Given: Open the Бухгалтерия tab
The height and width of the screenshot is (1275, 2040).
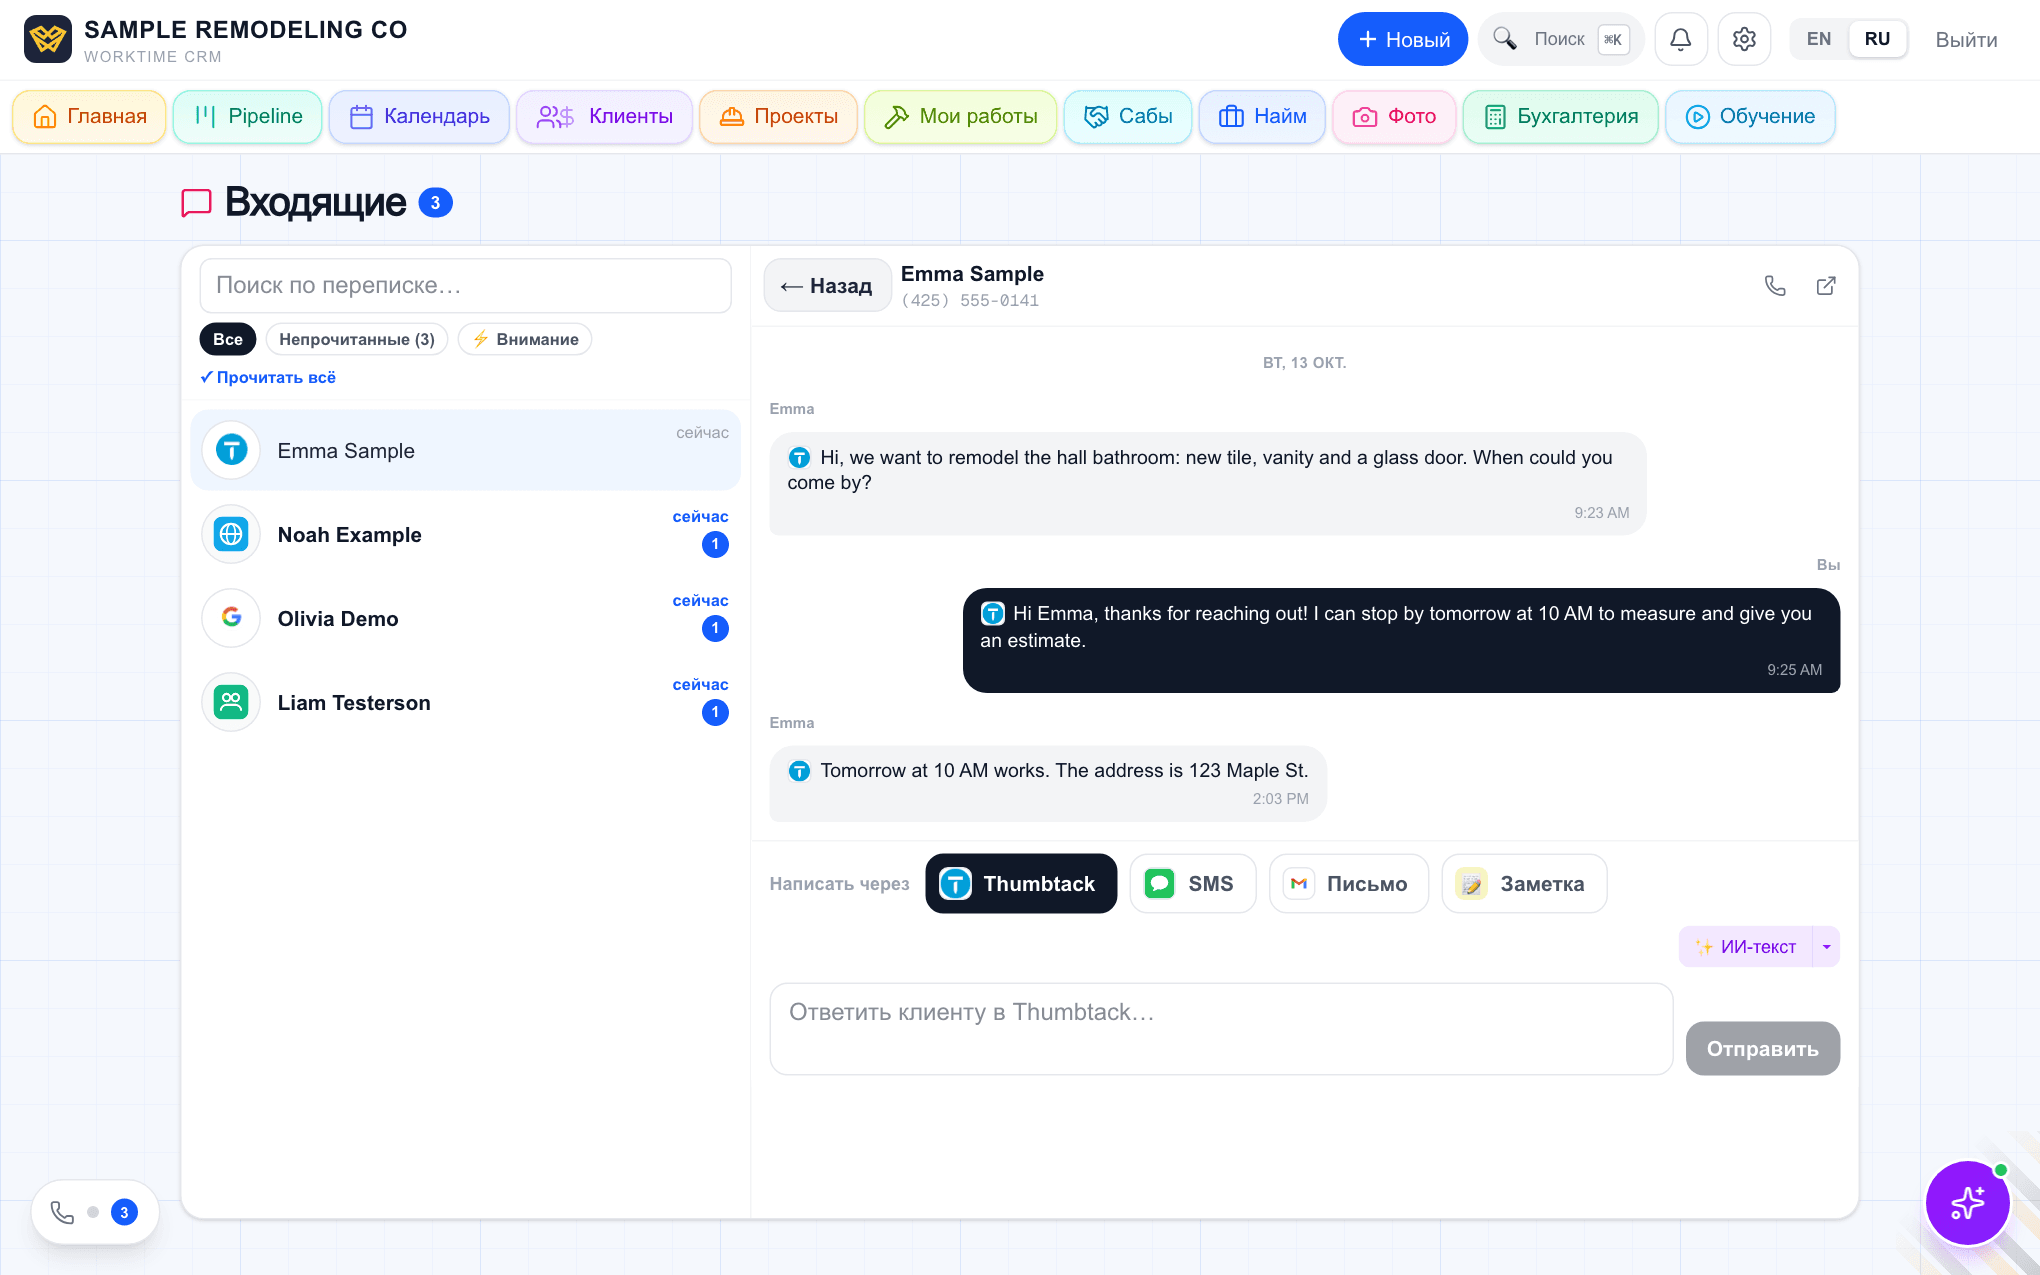Looking at the screenshot, I should coord(1561,117).
